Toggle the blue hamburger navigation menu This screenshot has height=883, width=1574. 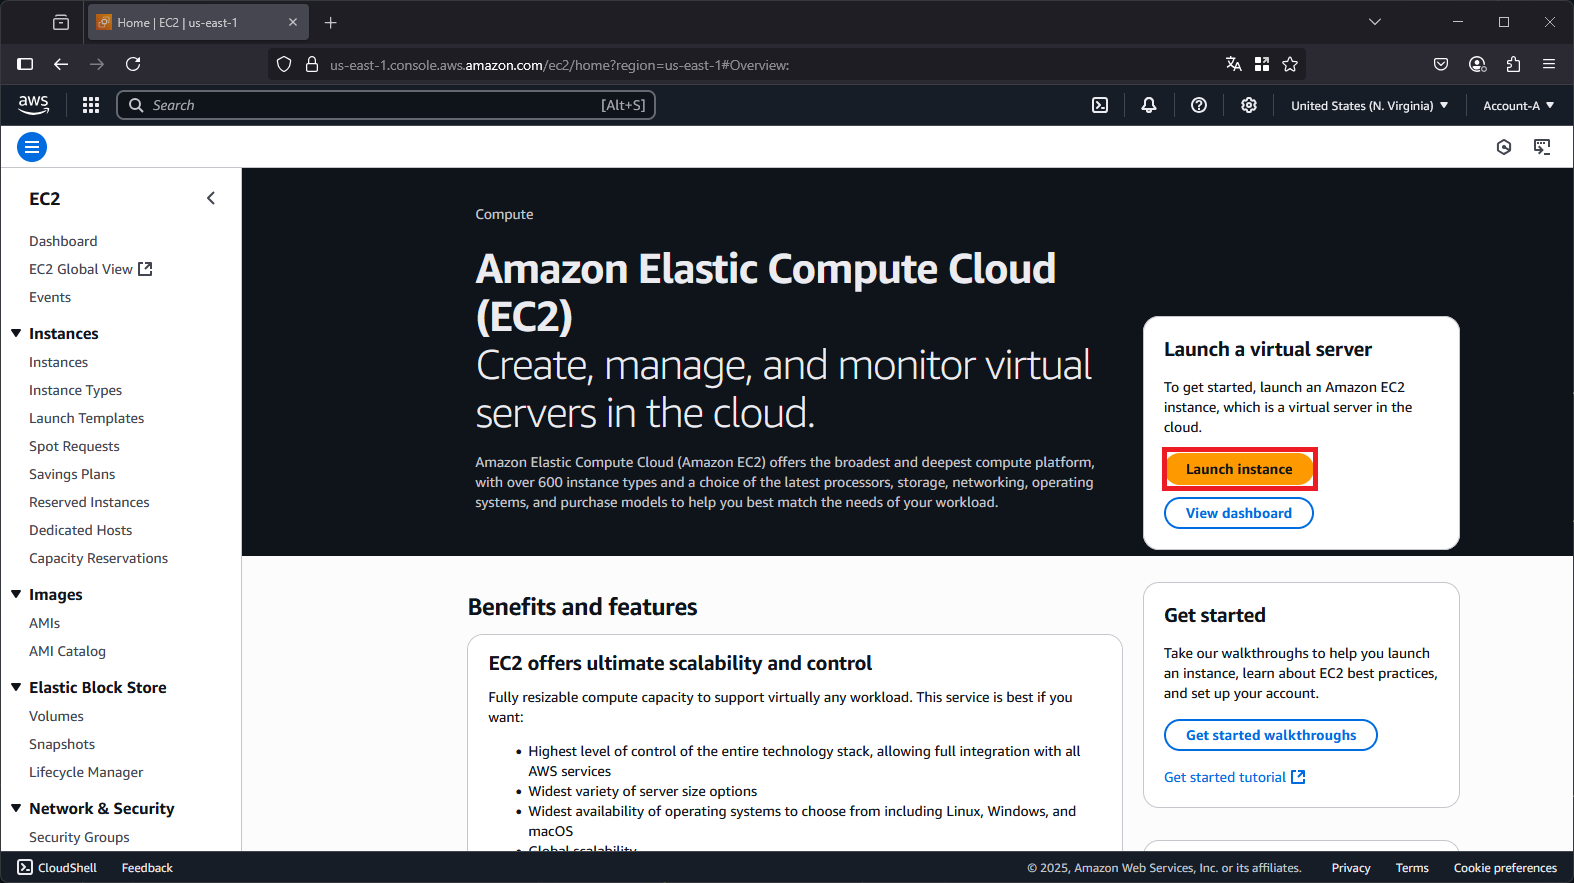pos(32,147)
